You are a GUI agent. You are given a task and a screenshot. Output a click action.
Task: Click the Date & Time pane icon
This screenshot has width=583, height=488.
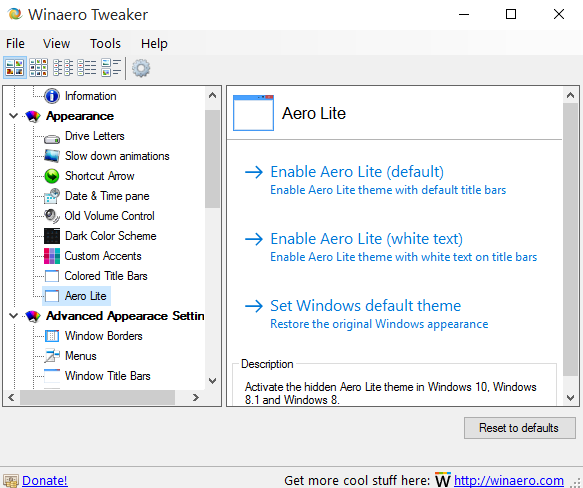pos(52,196)
